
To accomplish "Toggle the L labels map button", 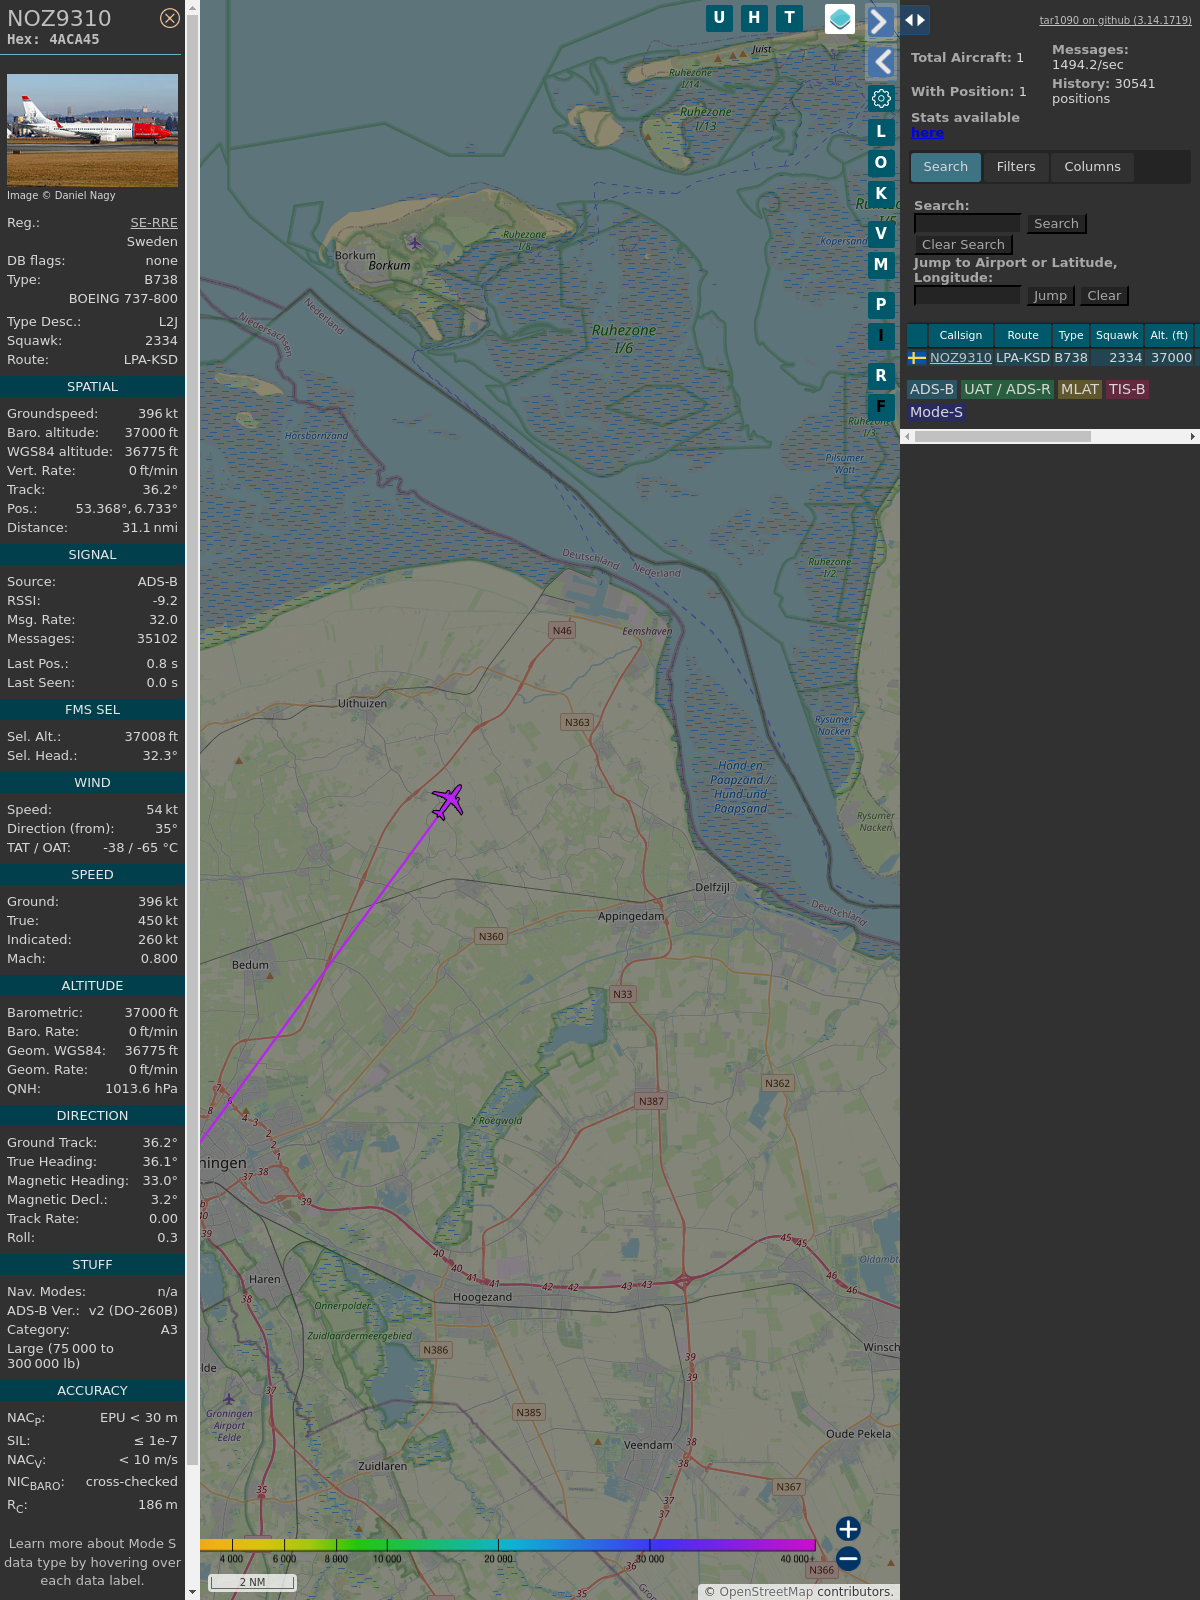I will [x=881, y=131].
